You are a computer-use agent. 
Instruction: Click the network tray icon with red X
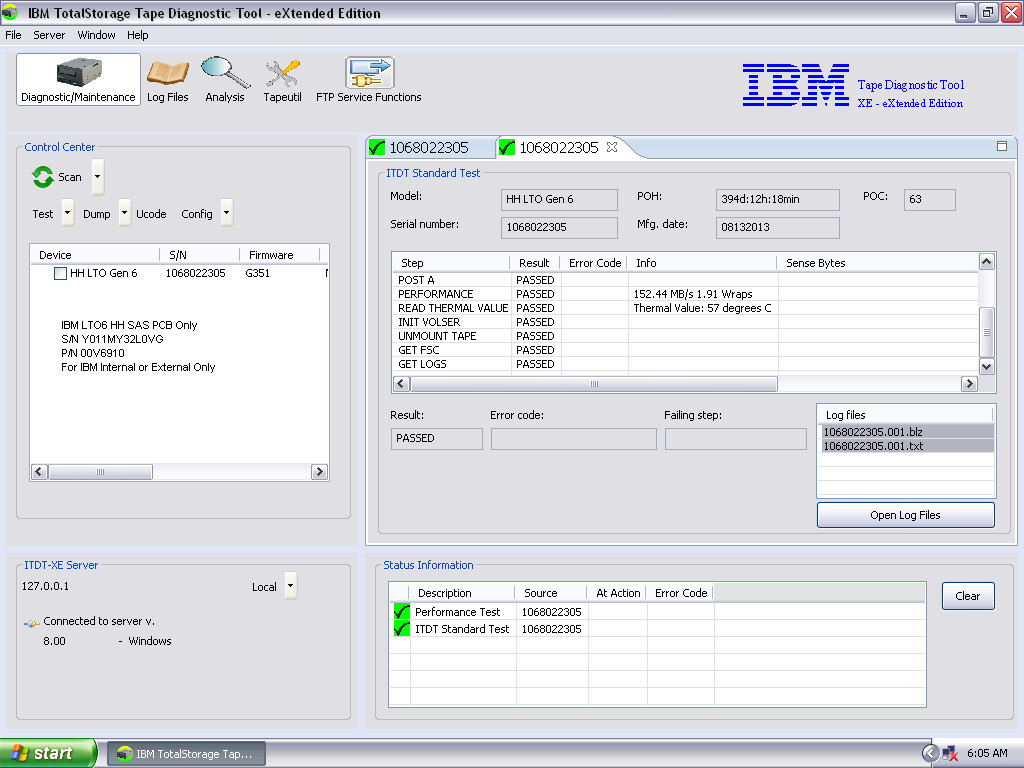tap(950, 754)
